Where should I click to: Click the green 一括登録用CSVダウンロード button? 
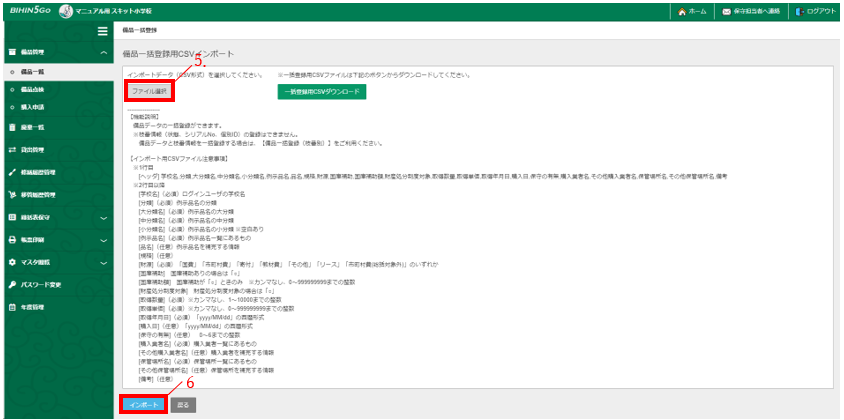pos(321,91)
